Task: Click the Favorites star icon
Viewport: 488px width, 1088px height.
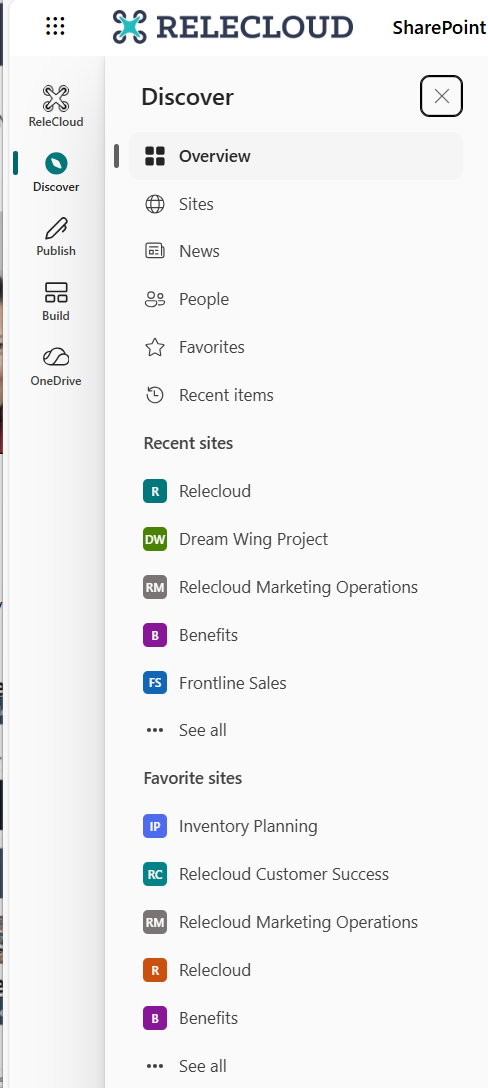Action: [155, 347]
